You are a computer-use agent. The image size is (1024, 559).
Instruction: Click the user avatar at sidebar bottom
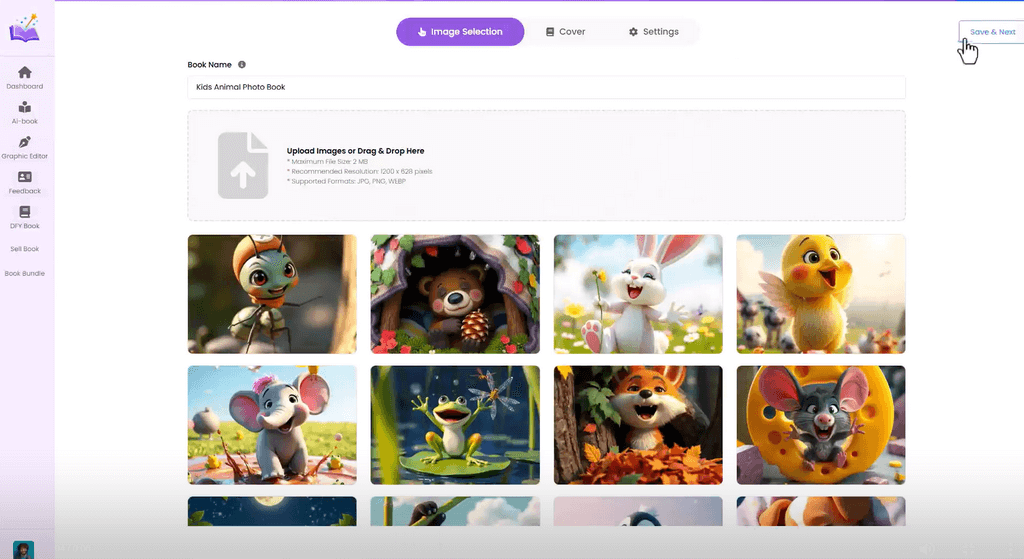pyautogui.click(x=24, y=550)
